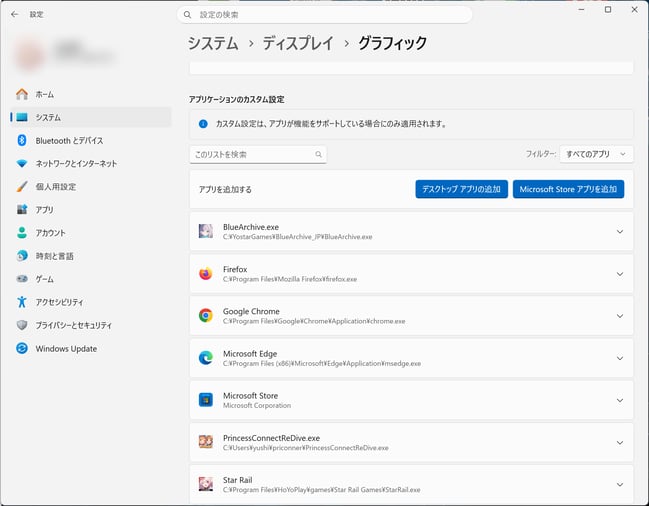Screen dimensions: 649x506
Task: Click the blurred user profile avatar
Action: (29, 55)
